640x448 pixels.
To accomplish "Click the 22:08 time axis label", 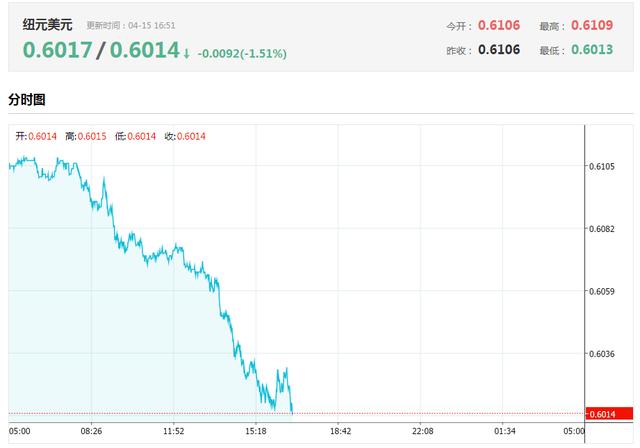I will tap(421, 432).
